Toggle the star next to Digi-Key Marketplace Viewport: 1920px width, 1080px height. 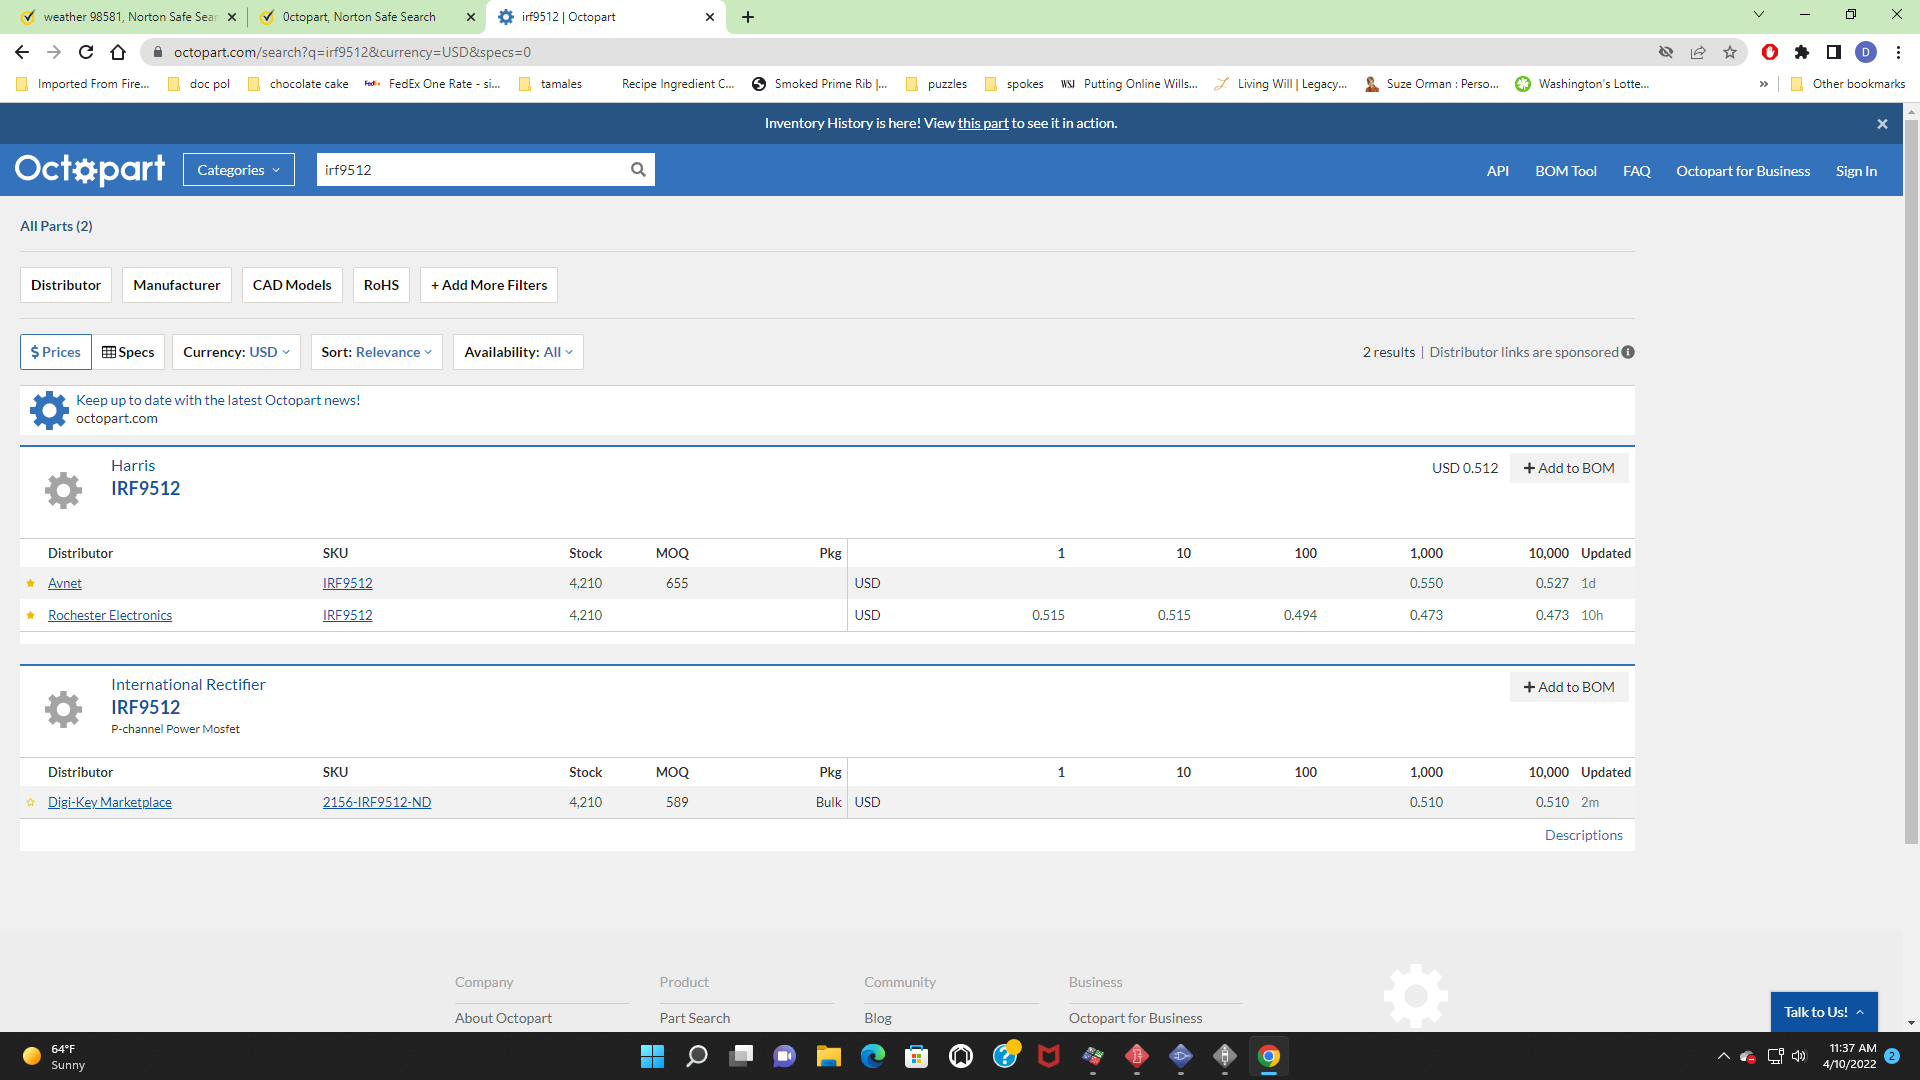pos(30,802)
